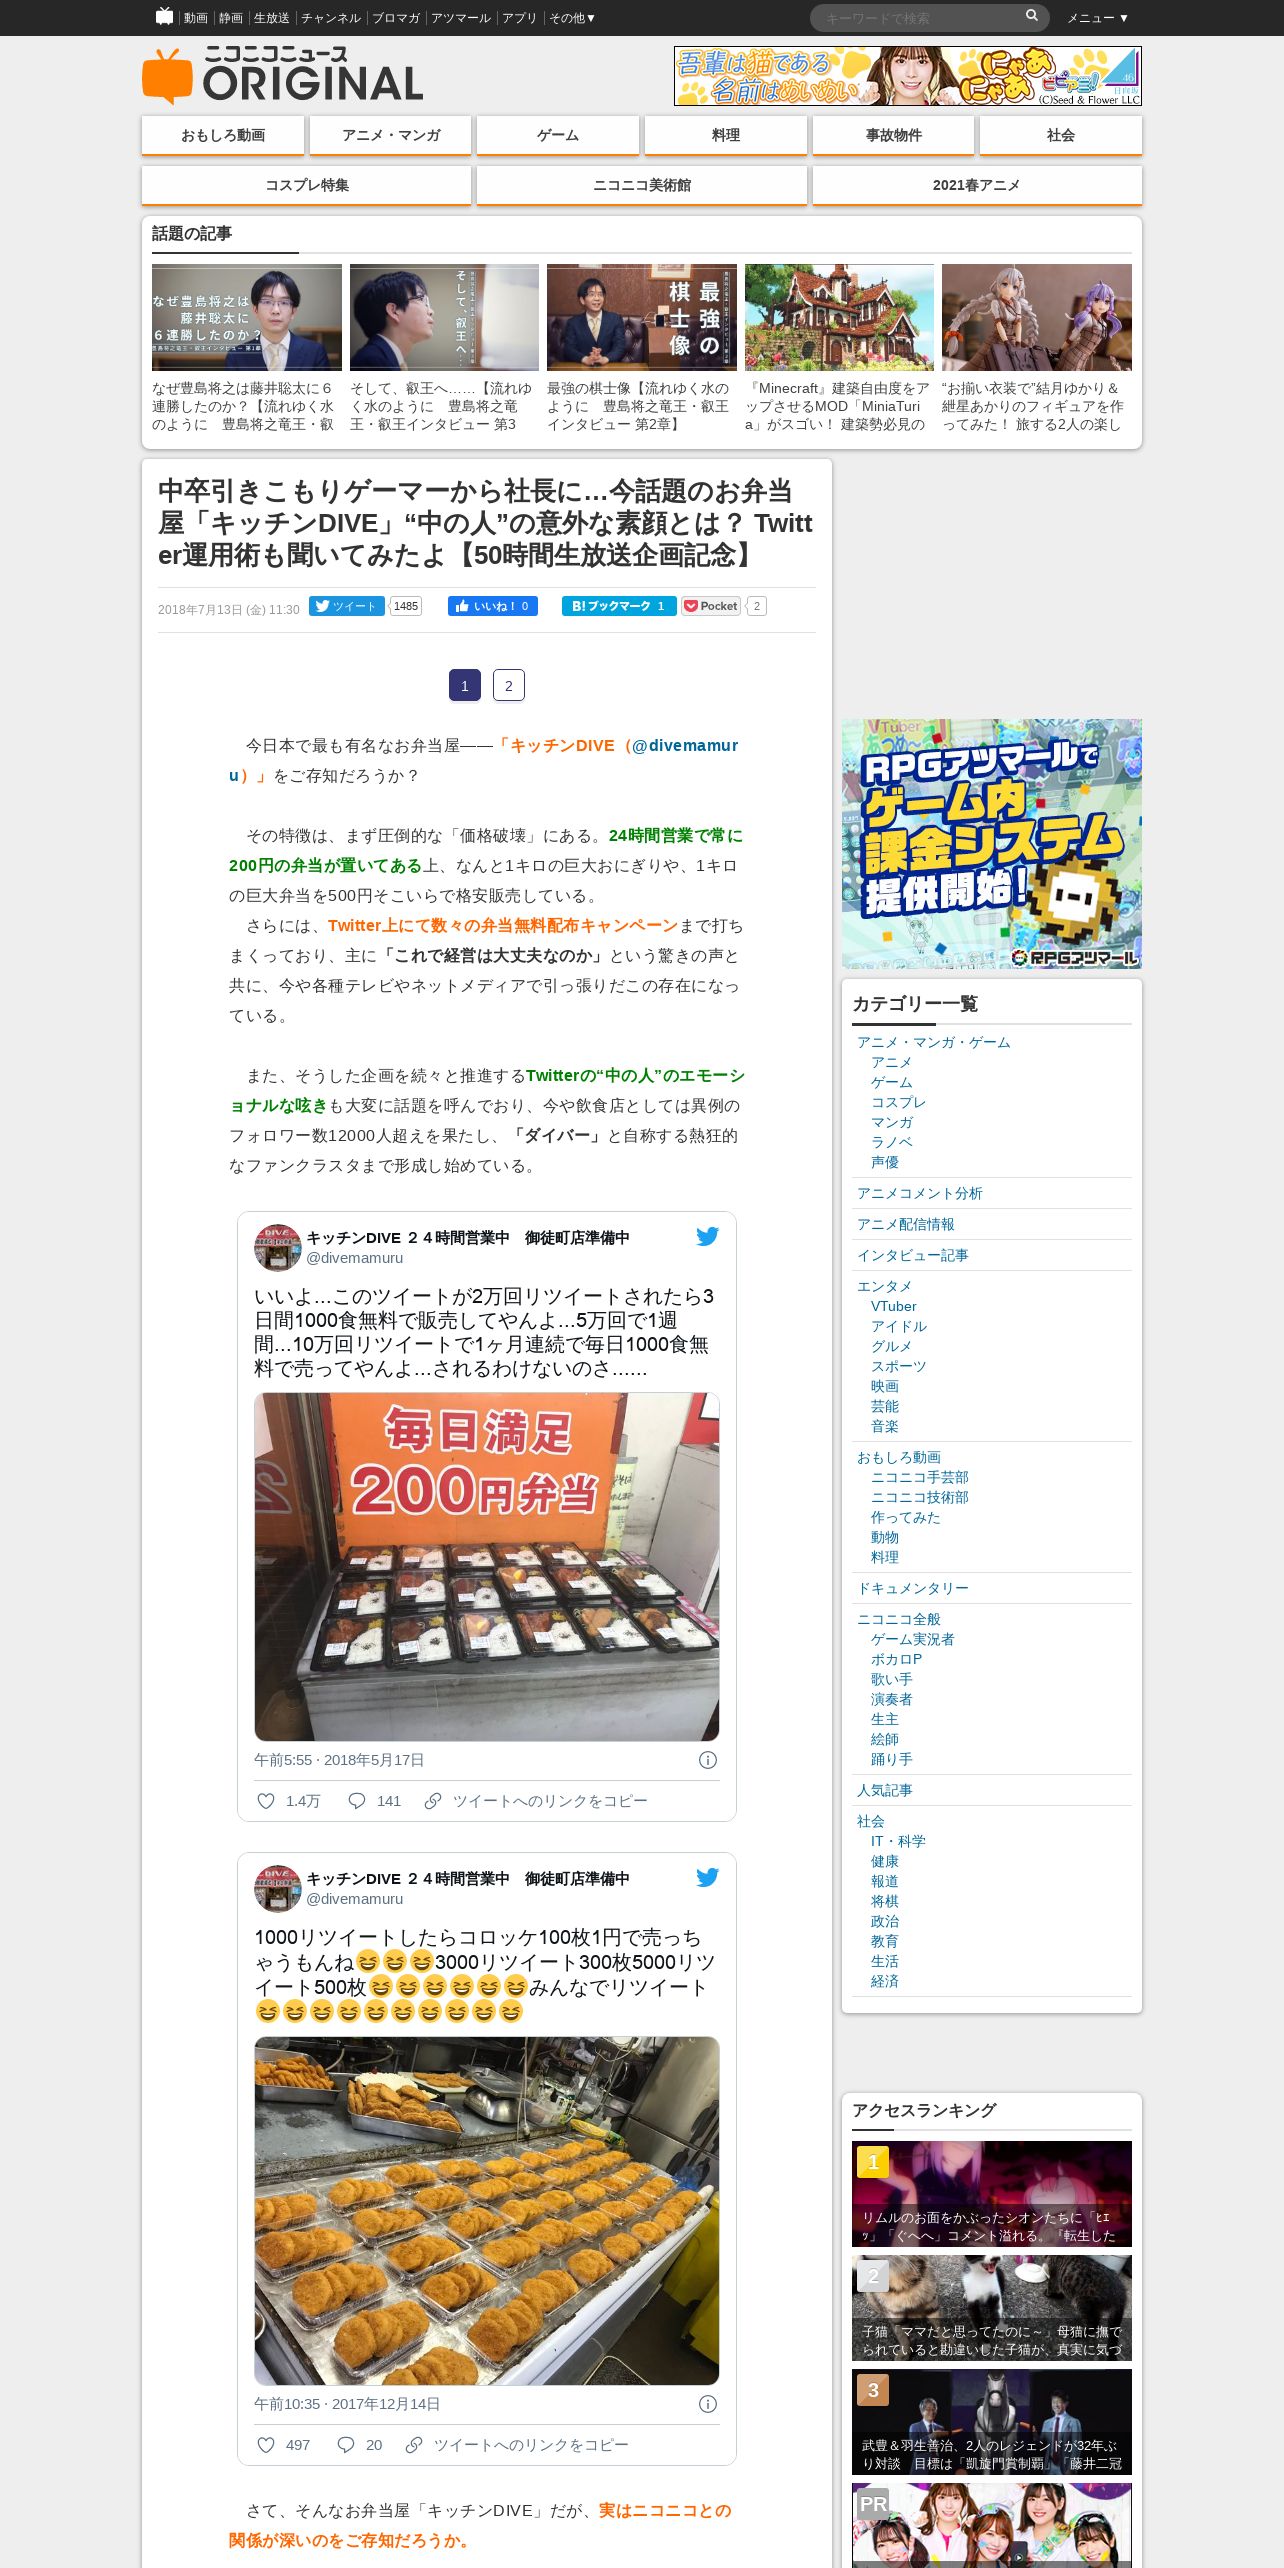
Task: Click the ツイート share button
Action: [346, 606]
